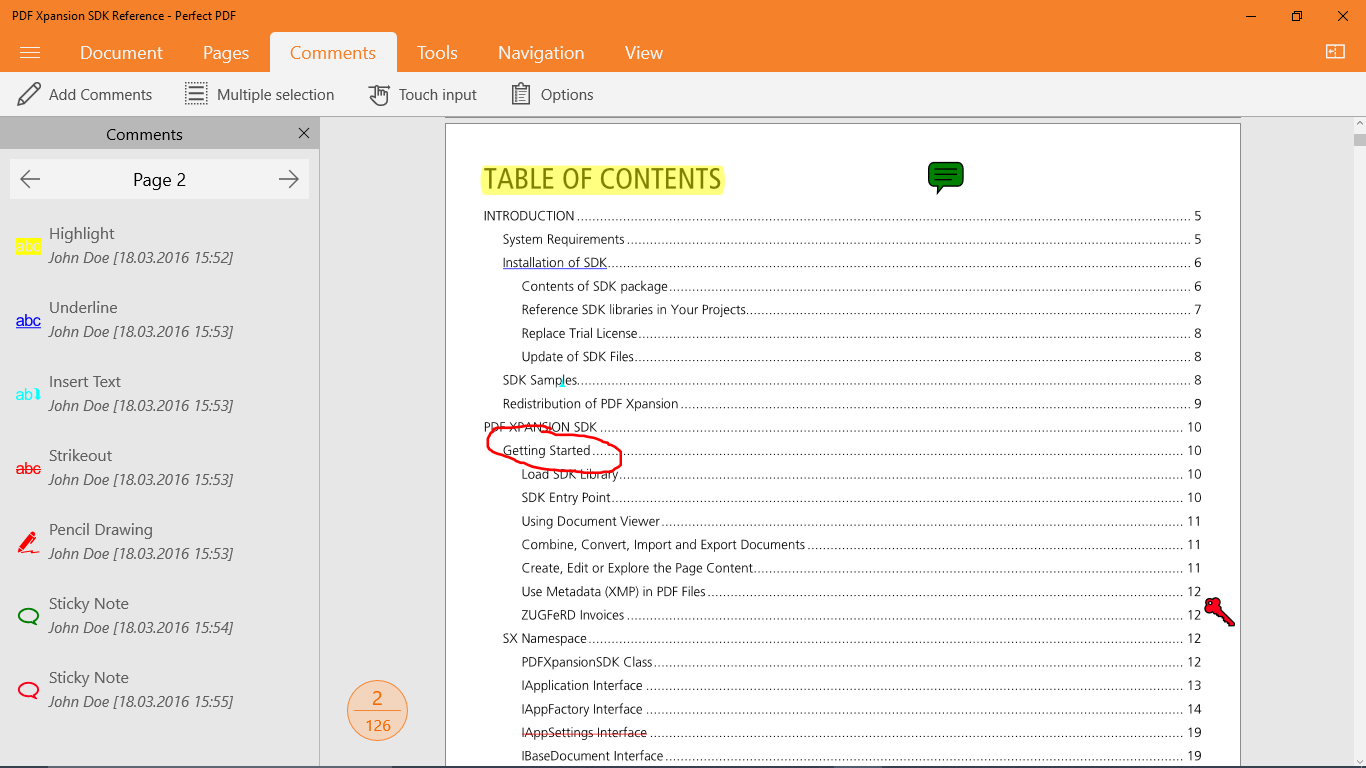Select the Highlight comment entry text
1366x768 pixels.
(141, 245)
